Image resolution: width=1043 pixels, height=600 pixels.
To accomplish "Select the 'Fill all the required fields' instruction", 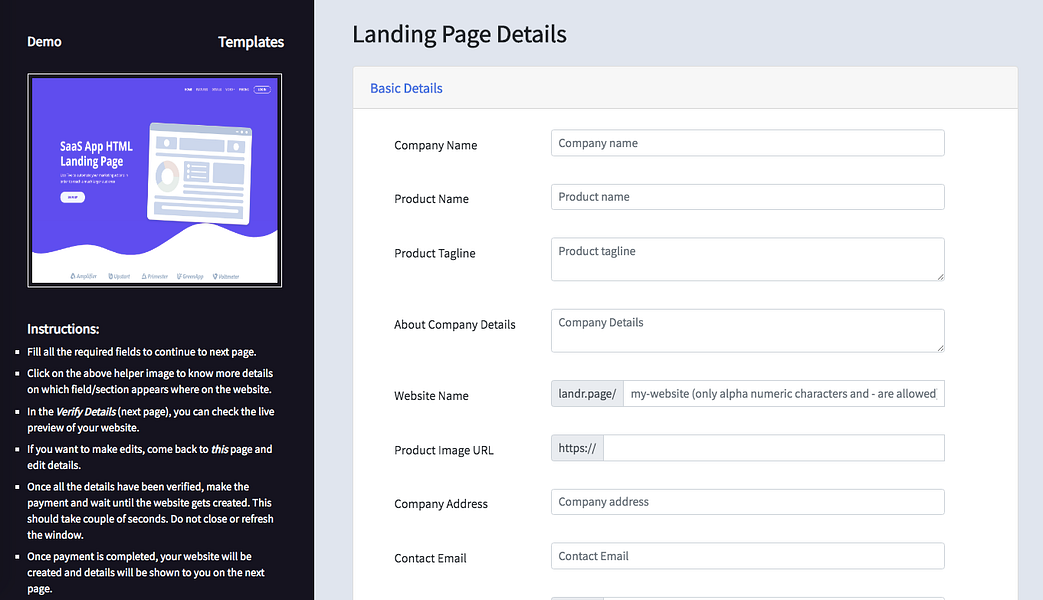I will [142, 352].
